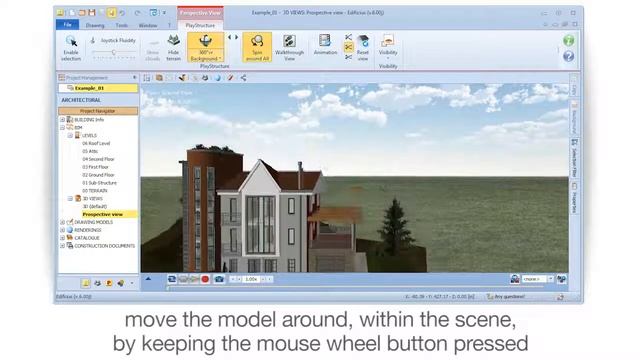The width and height of the screenshot is (640, 360).
Task: Collapse the LEVELS node
Action: tap(70, 135)
